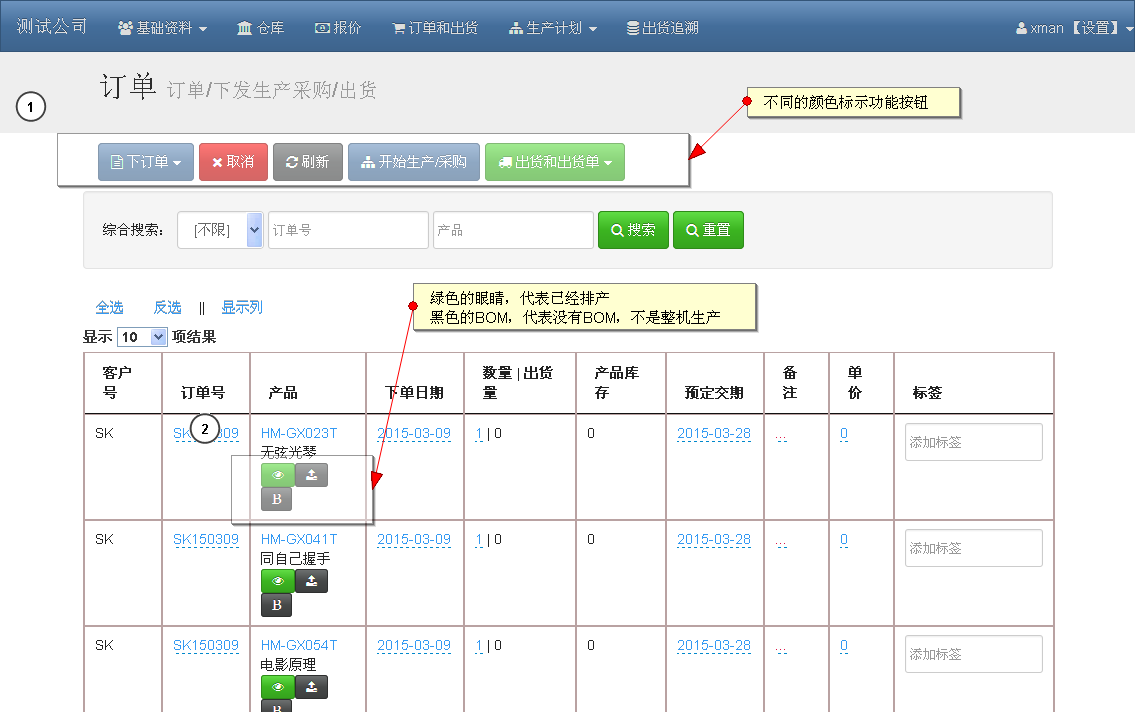
Task: Click the BOM icon under HM-GX023T
Action: tap(277, 499)
